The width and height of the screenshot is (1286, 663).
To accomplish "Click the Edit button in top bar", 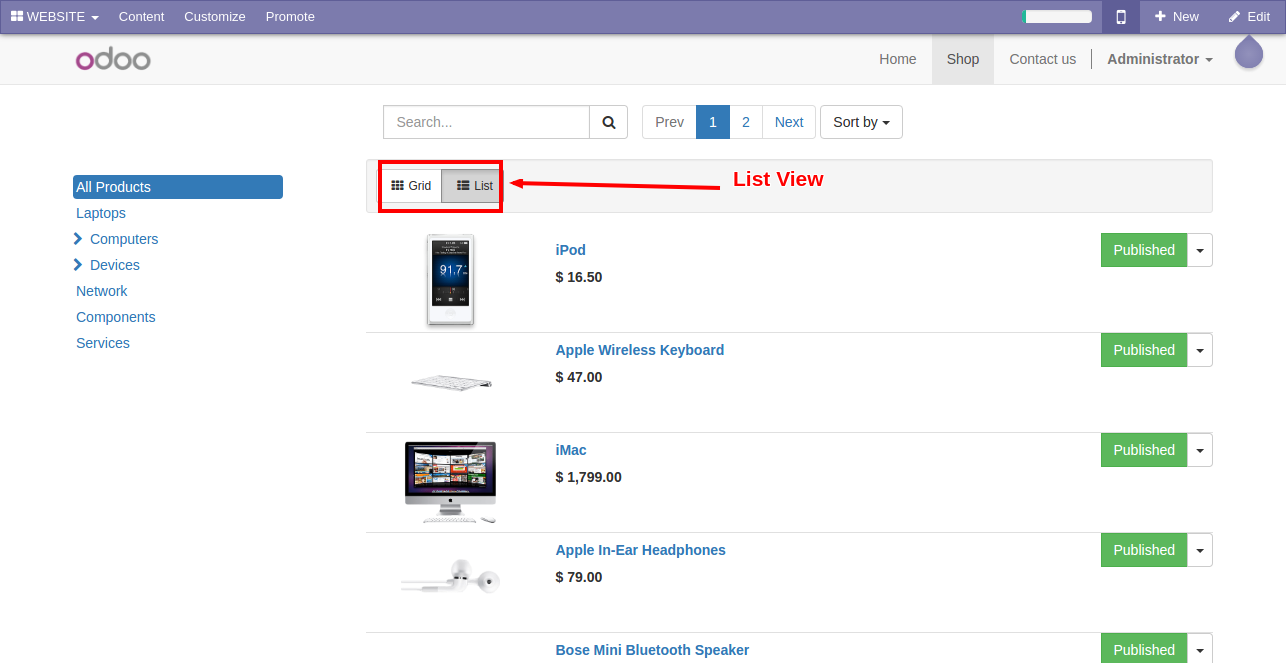I will click(x=1249, y=17).
